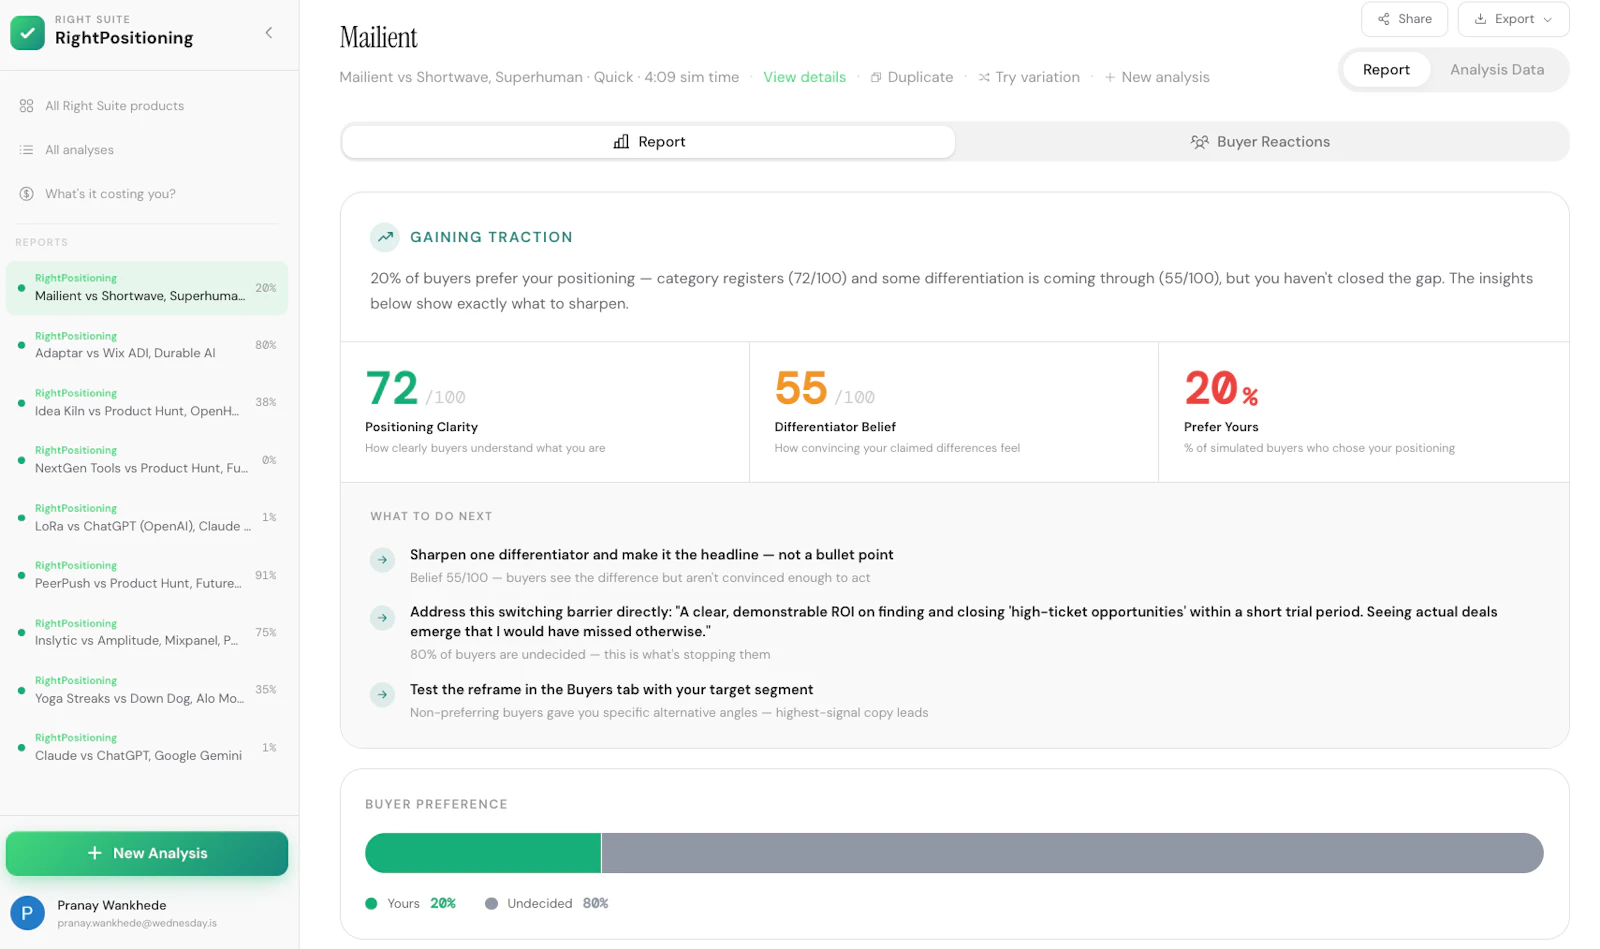Click Try variation

[x=1029, y=77]
